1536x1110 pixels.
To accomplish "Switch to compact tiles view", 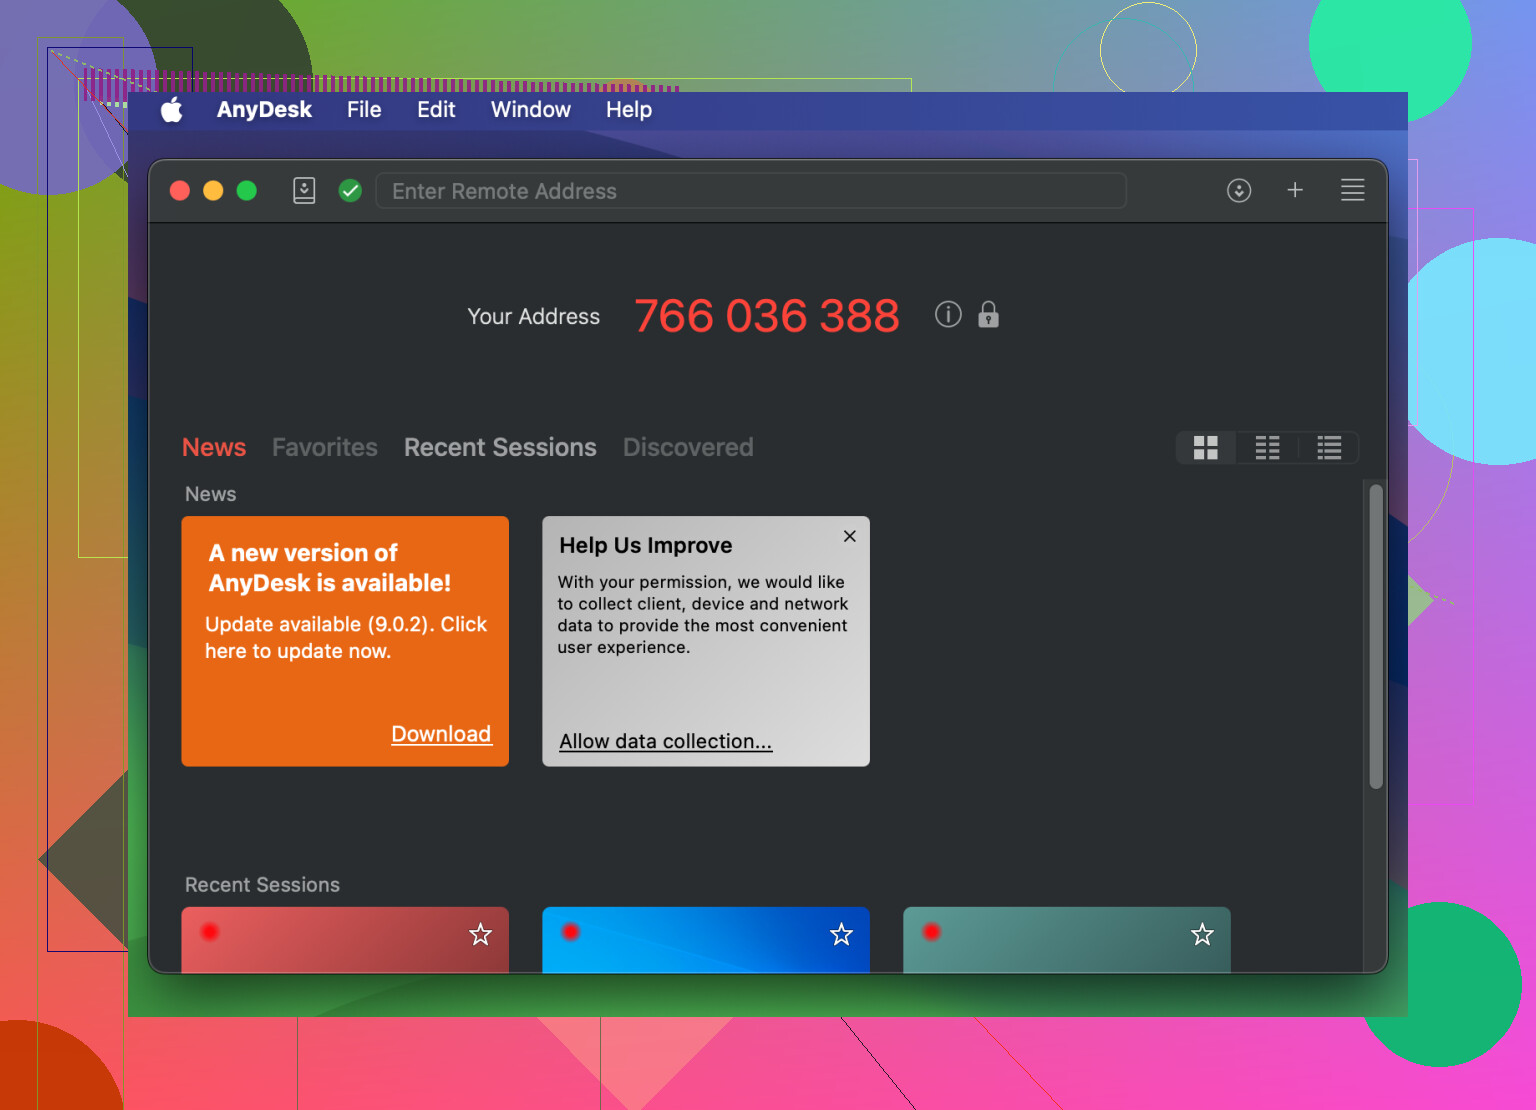I will [1267, 448].
